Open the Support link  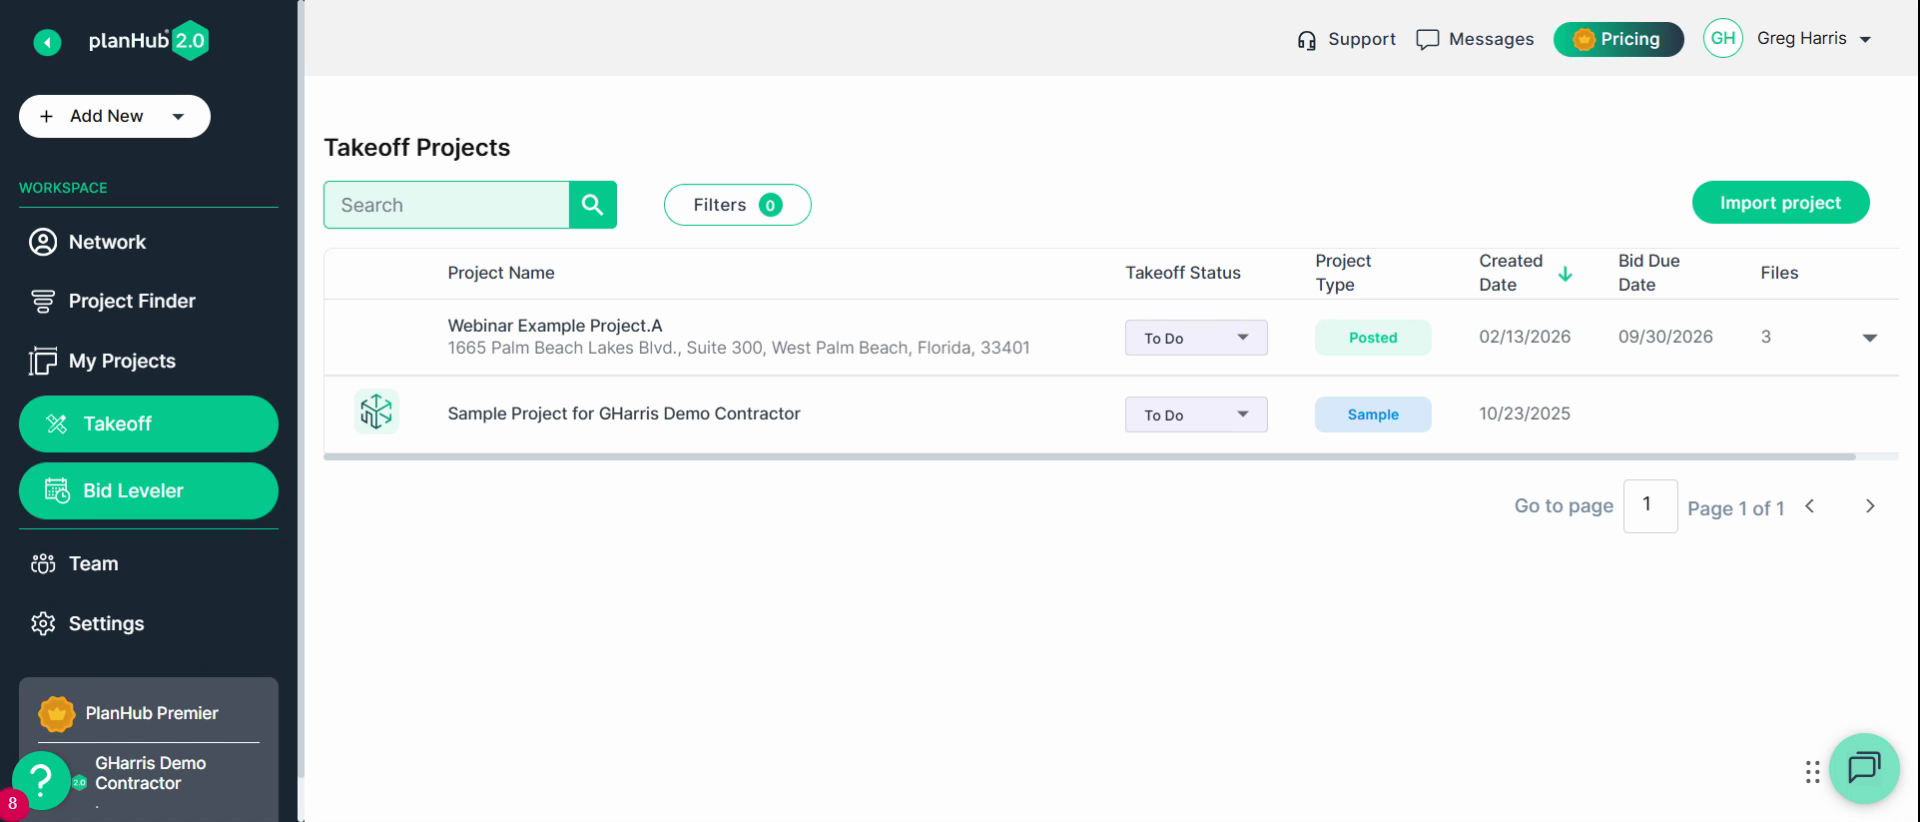[1361, 39]
